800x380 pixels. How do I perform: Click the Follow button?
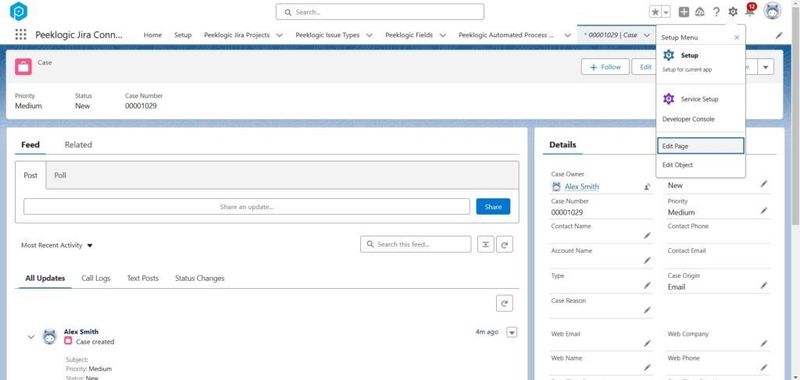pos(605,67)
